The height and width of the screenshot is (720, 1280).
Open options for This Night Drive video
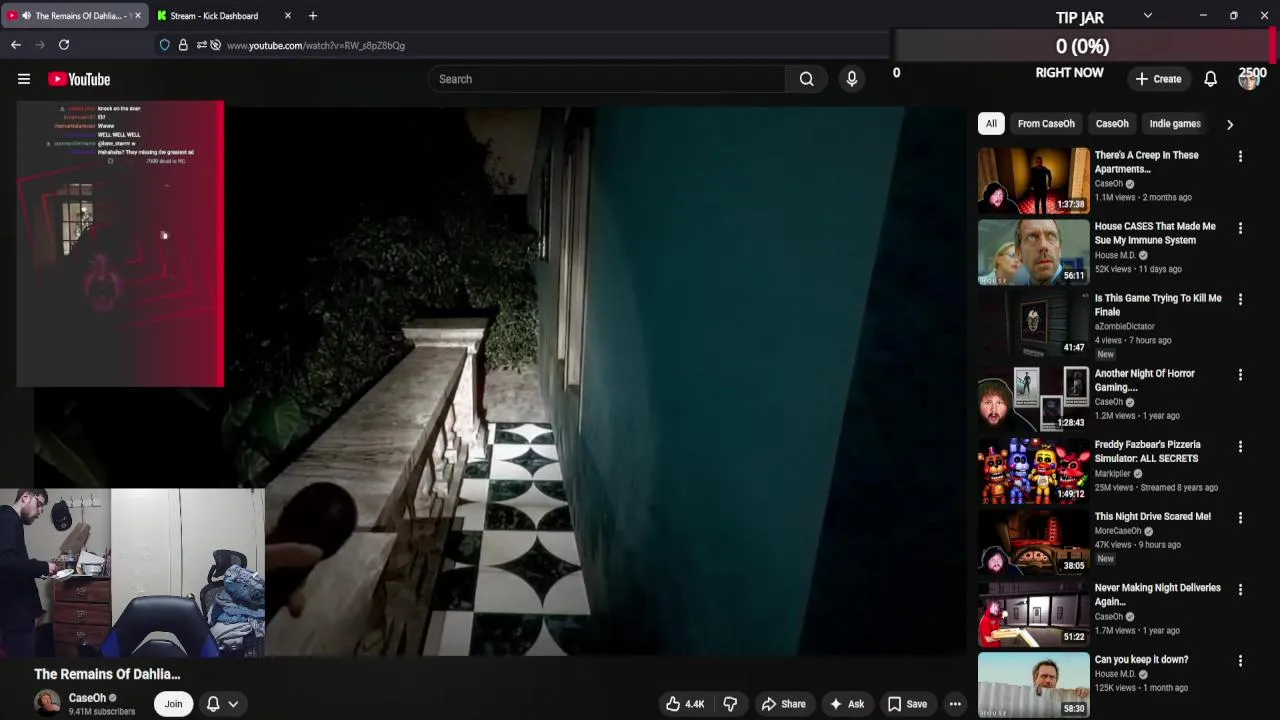[x=1240, y=518]
